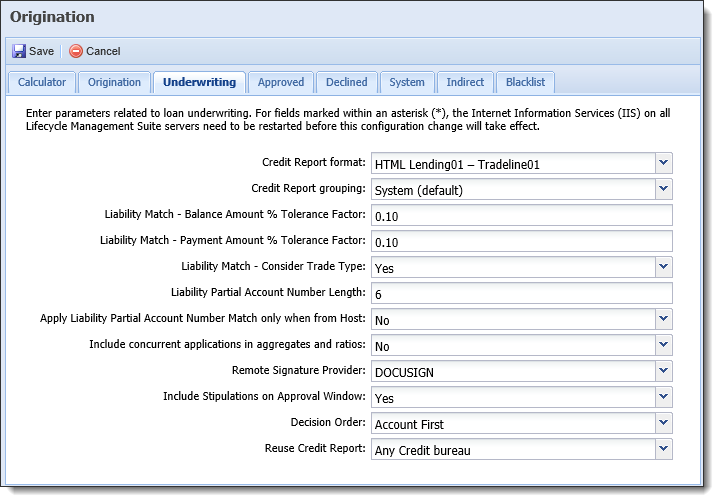Screen dimensions: 719x502
Task: Click the Credit Report format label
Action: tap(314, 162)
